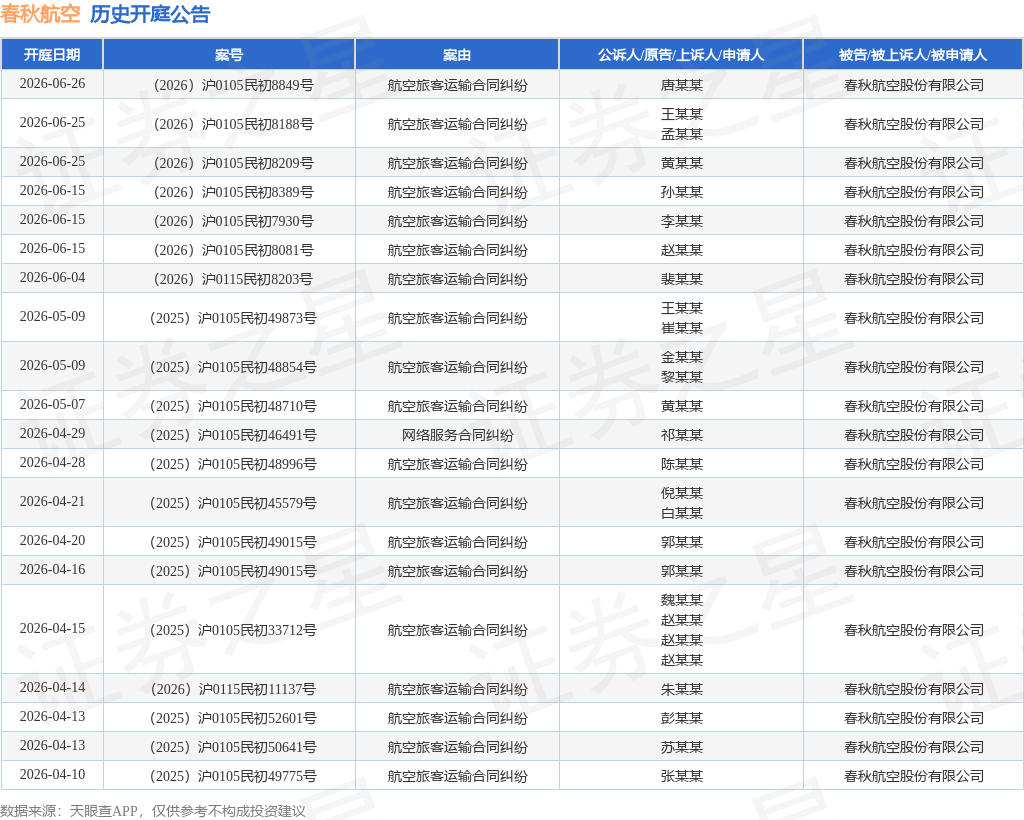Click plaintiff 赵某某 in the 2026-06-15 row
Screen dimensions: 1024x820
pyautogui.click(x=682, y=250)
